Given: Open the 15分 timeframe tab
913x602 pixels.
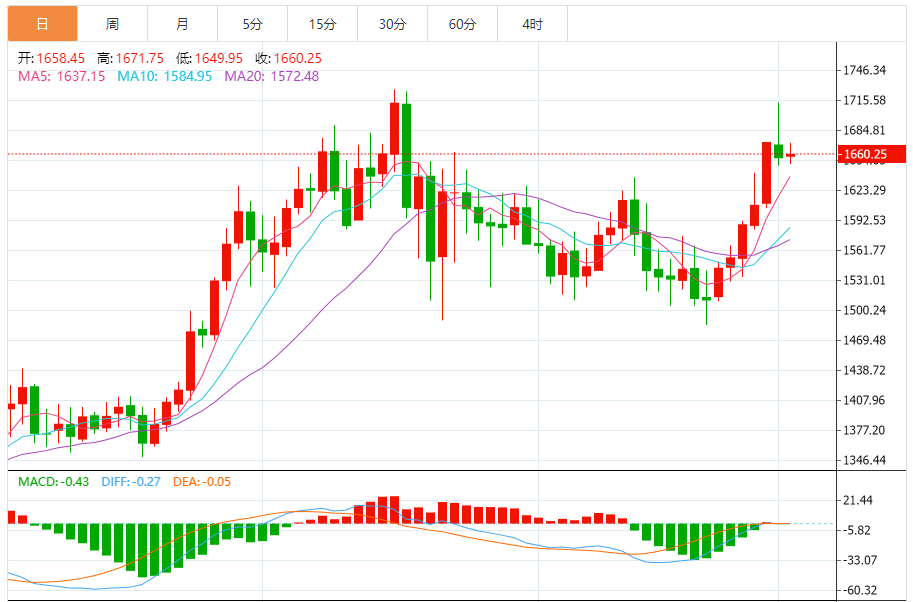Looking at the screenshot, I should (322, 24).
